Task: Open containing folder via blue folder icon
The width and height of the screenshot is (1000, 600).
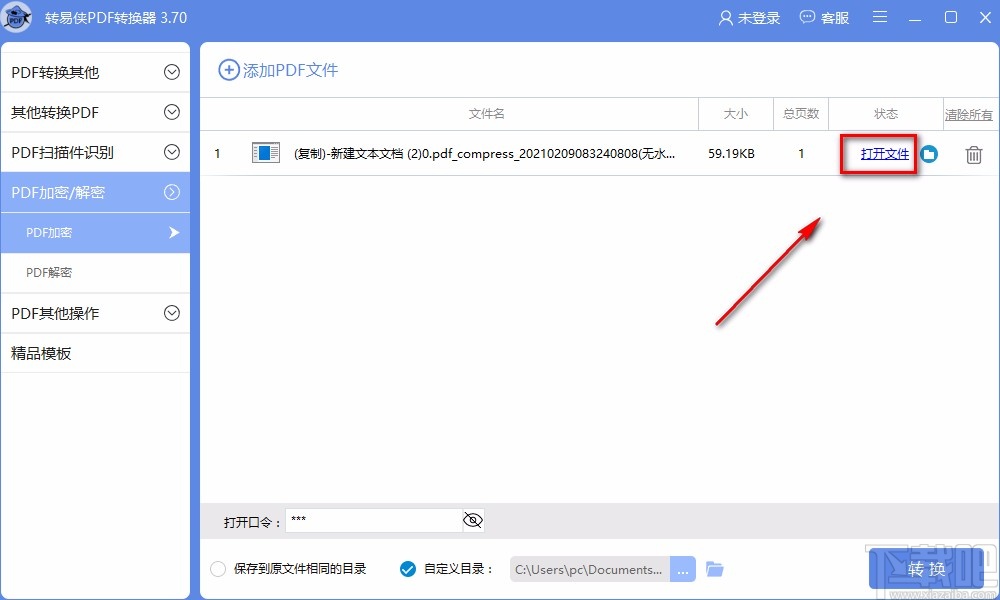Action: [x=930, y=154]
